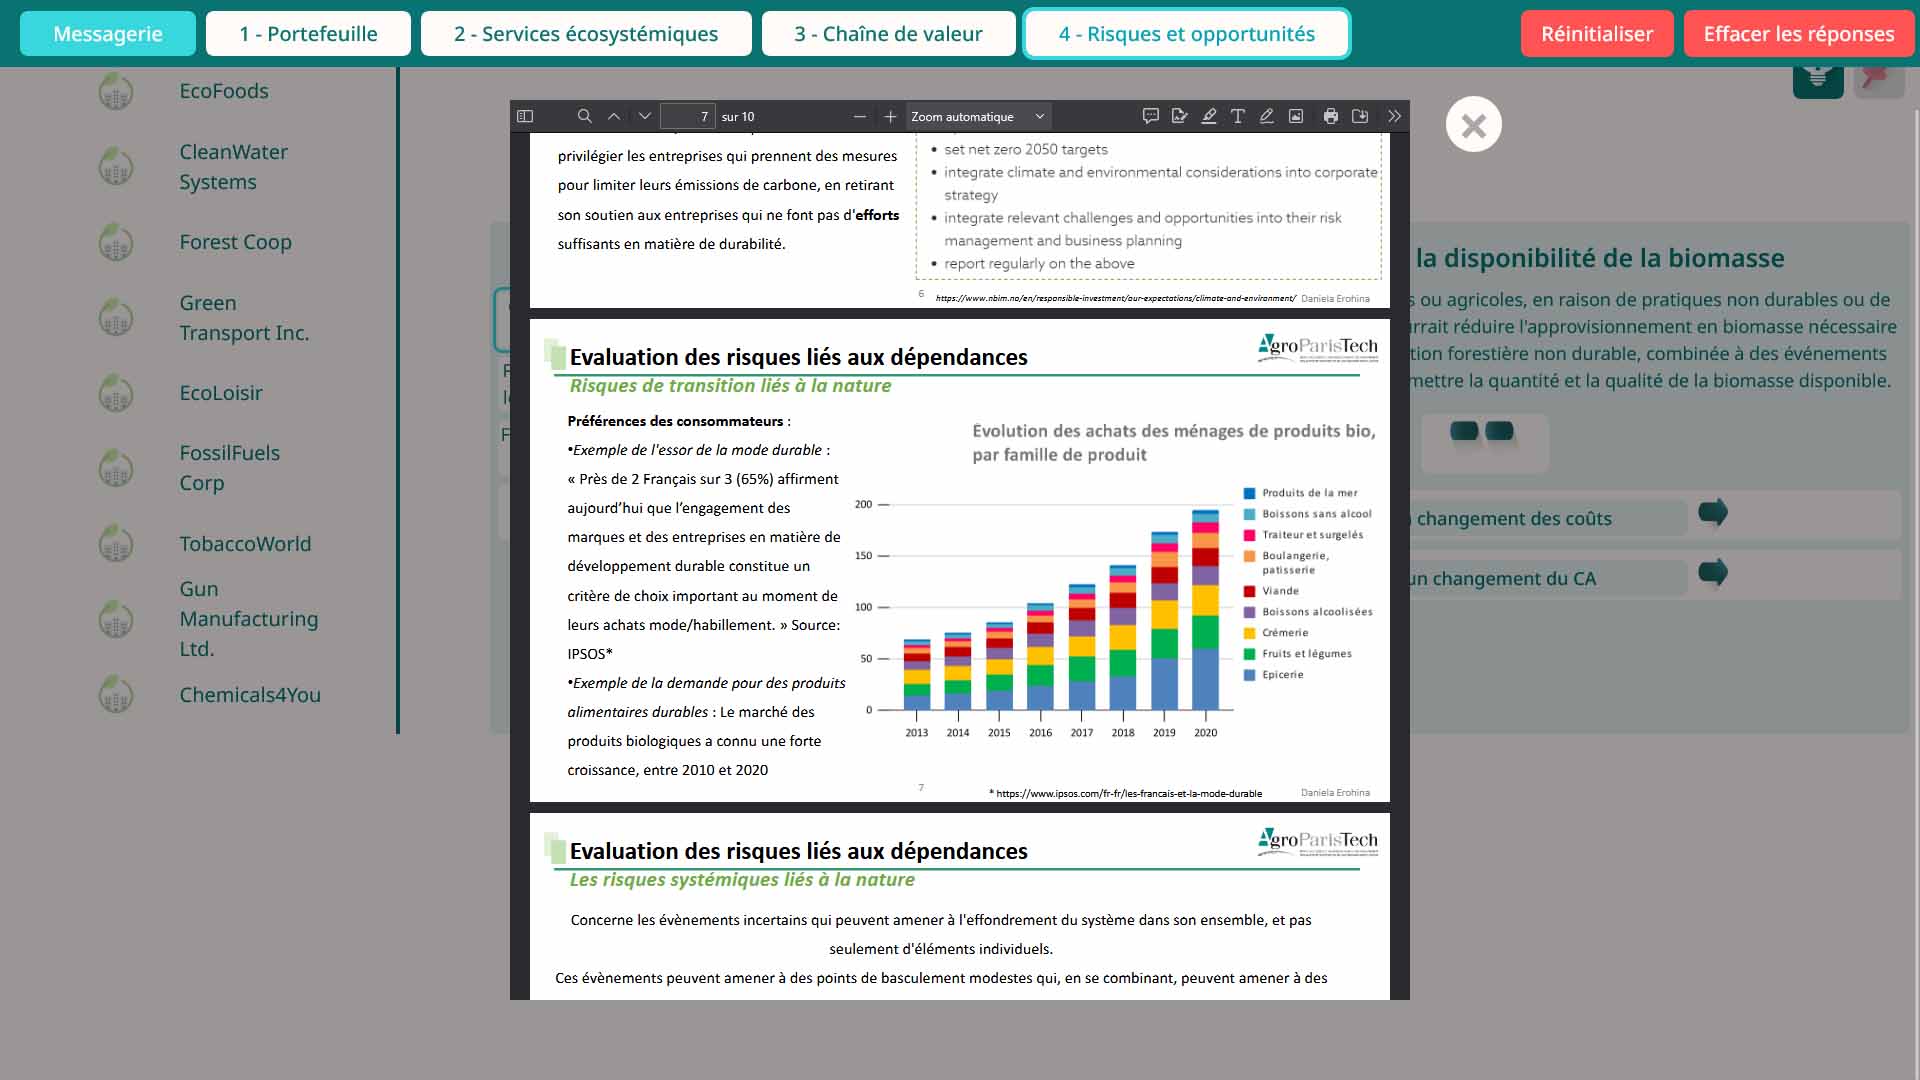Switch to the 1 - Portefeuille tab
Viewport: 1920px width, 1080px height.
pos(308,34)
